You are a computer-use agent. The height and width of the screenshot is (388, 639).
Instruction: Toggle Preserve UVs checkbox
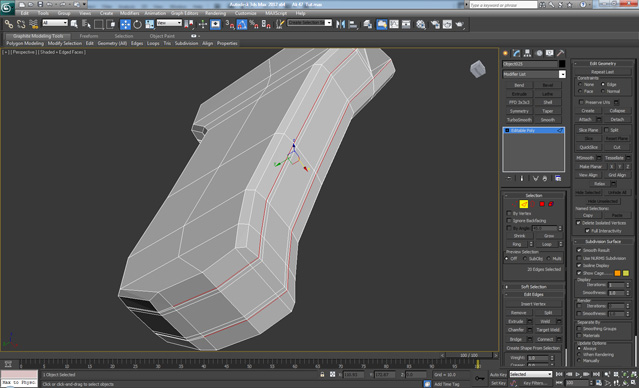[x=582, y=102]
